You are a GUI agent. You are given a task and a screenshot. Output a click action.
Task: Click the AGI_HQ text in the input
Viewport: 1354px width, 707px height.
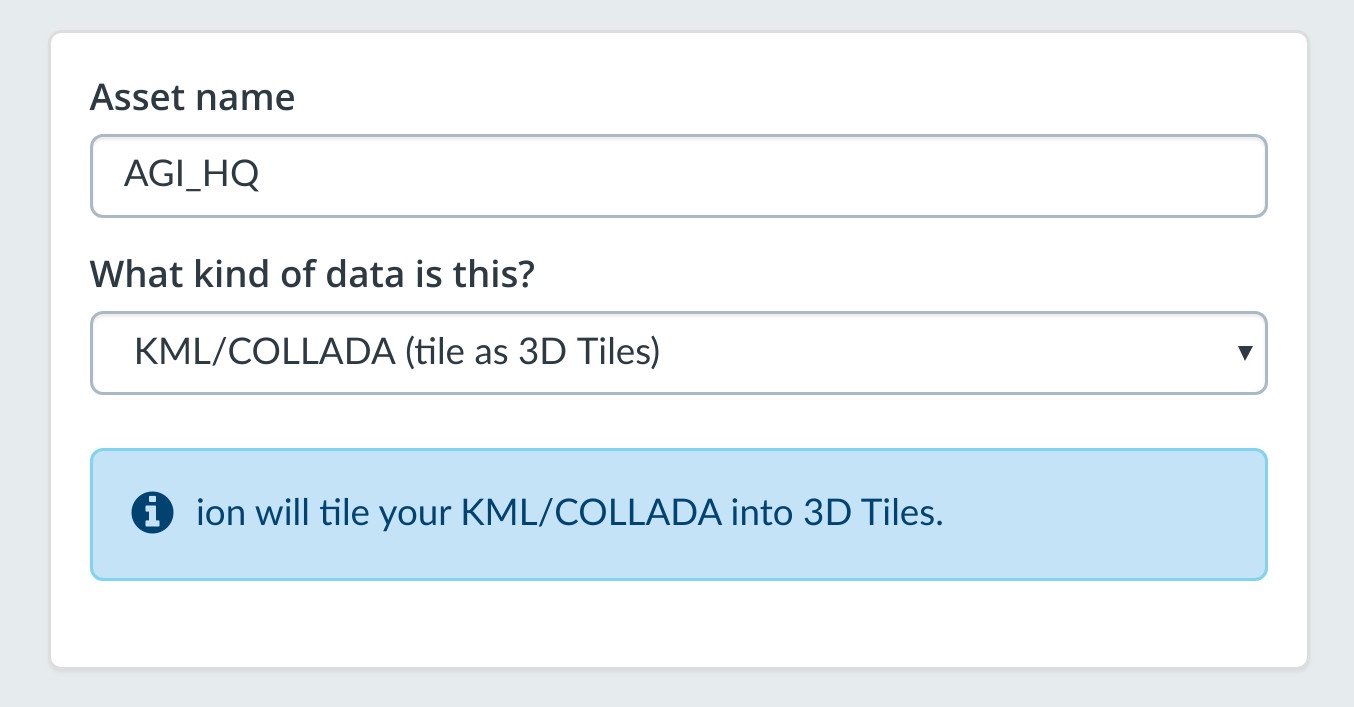pyautogui.click(x=191, y=176)
